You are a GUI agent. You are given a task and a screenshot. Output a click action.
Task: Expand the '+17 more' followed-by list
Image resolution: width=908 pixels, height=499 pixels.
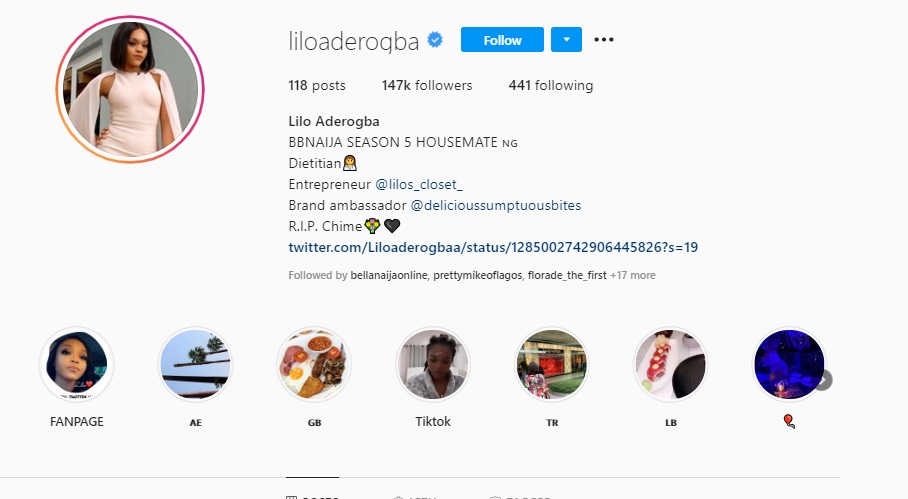632,275
